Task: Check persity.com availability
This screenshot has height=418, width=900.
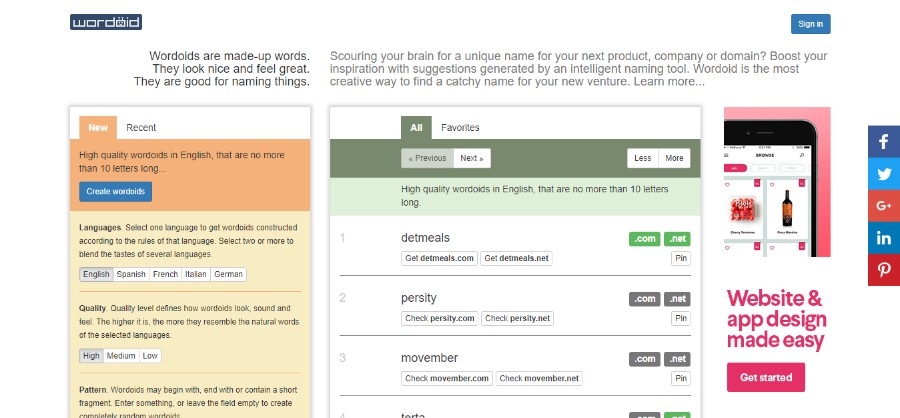Action: tap(440, 318)
